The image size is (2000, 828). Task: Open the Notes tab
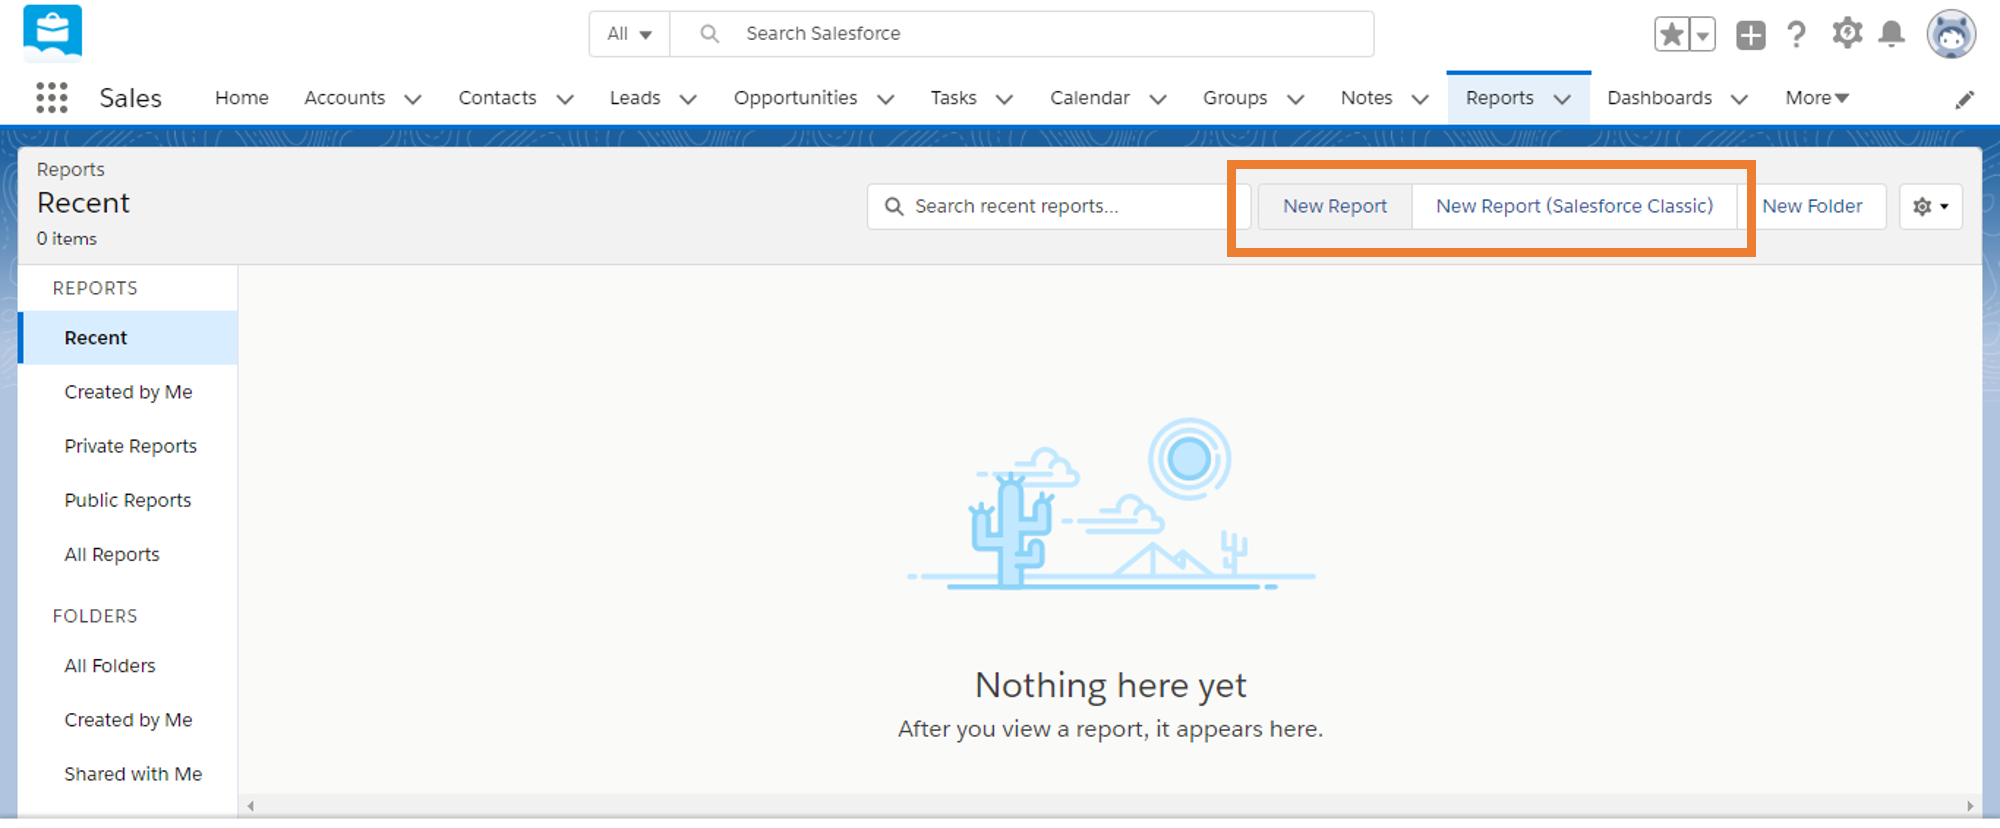pos(1367,98)
